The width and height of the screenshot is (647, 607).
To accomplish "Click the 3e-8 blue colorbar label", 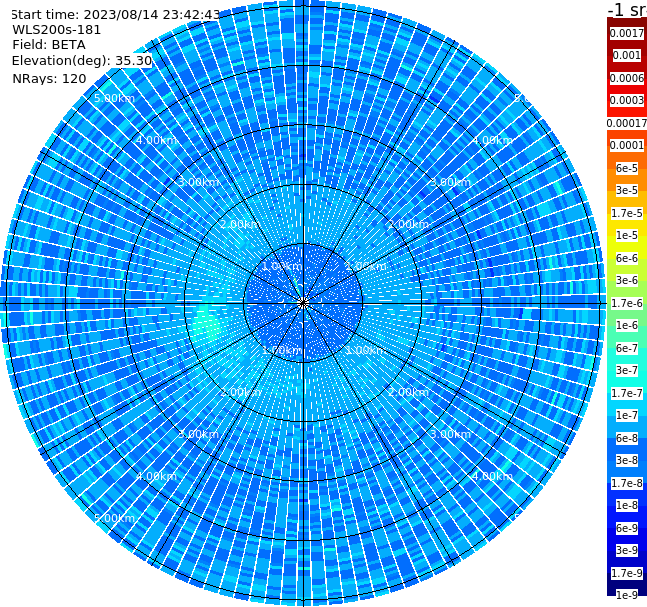I will point(627,460).
